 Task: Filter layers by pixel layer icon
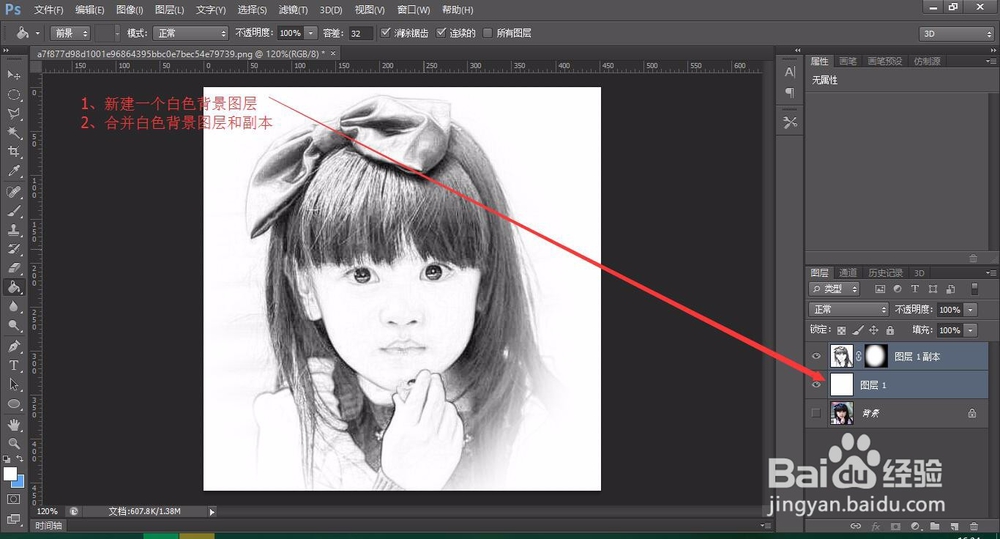[x=880, y=289]
